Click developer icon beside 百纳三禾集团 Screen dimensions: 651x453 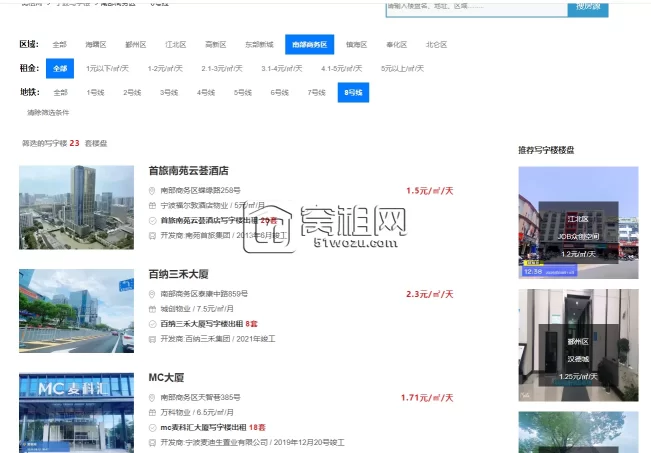[x=152, y=339]
